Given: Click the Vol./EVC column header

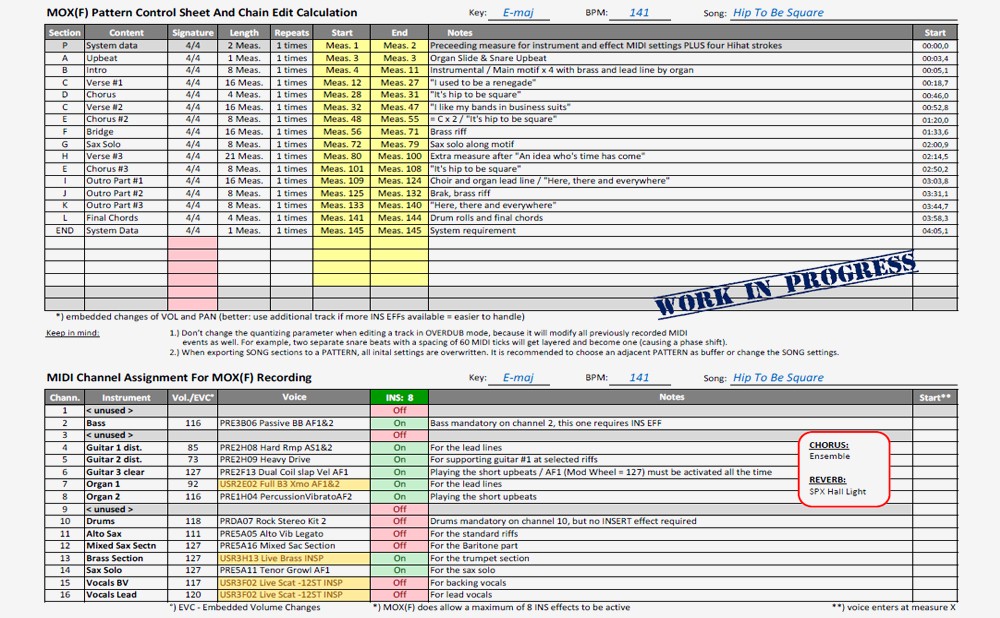Looking at the screenshot, I should pyautogui.click(x=193, y=397).
